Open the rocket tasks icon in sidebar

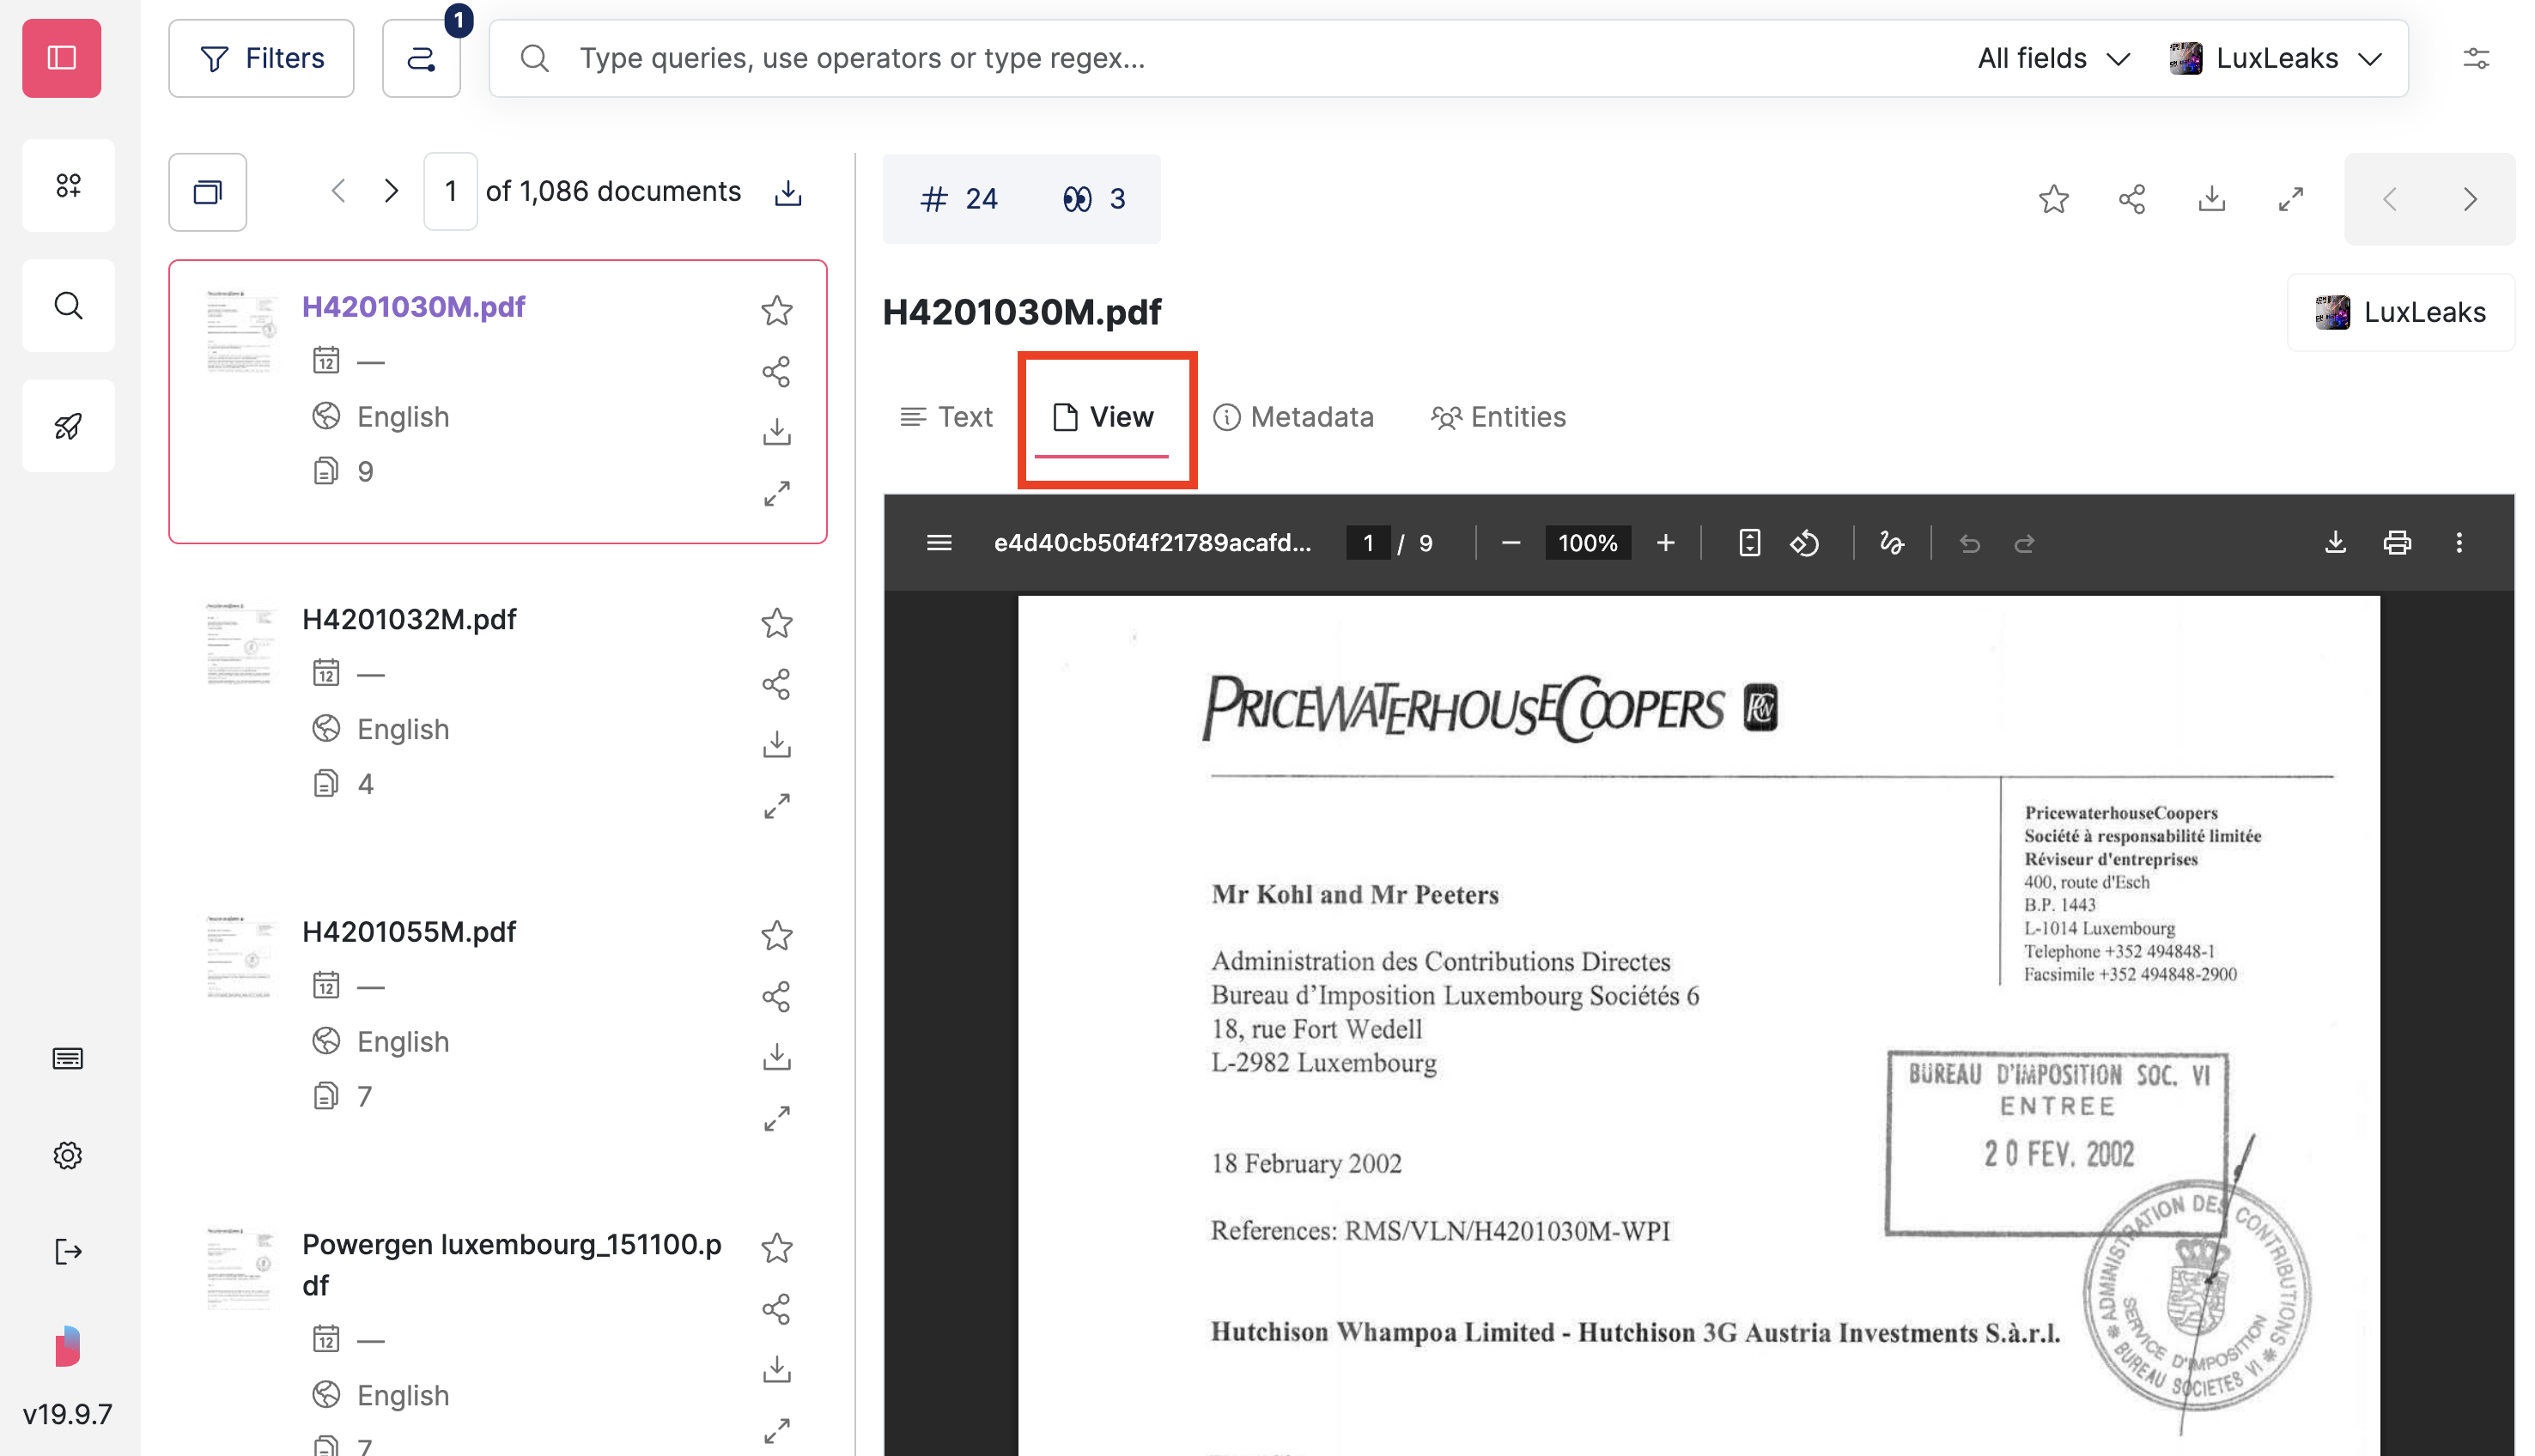tap(68, 426)
